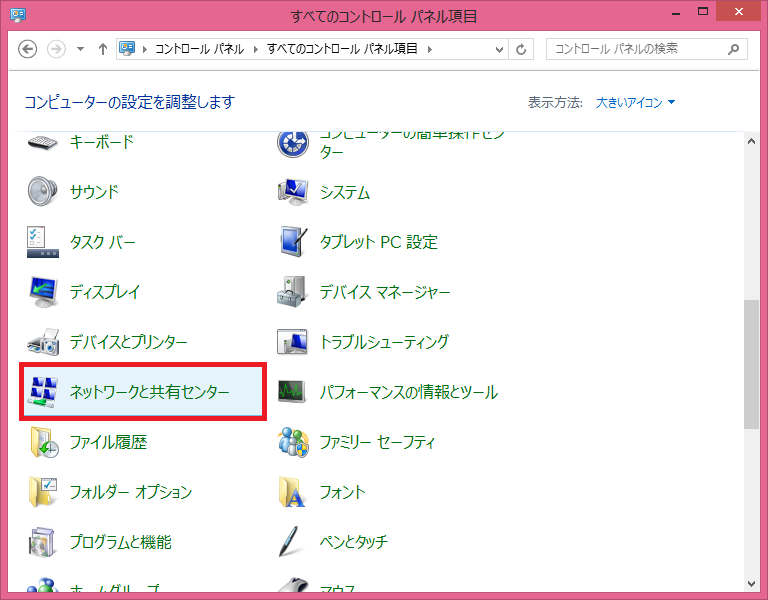Open Ease of Access Center icon
Viewport: 768px width, 600px height.
[x=293, y=144]
